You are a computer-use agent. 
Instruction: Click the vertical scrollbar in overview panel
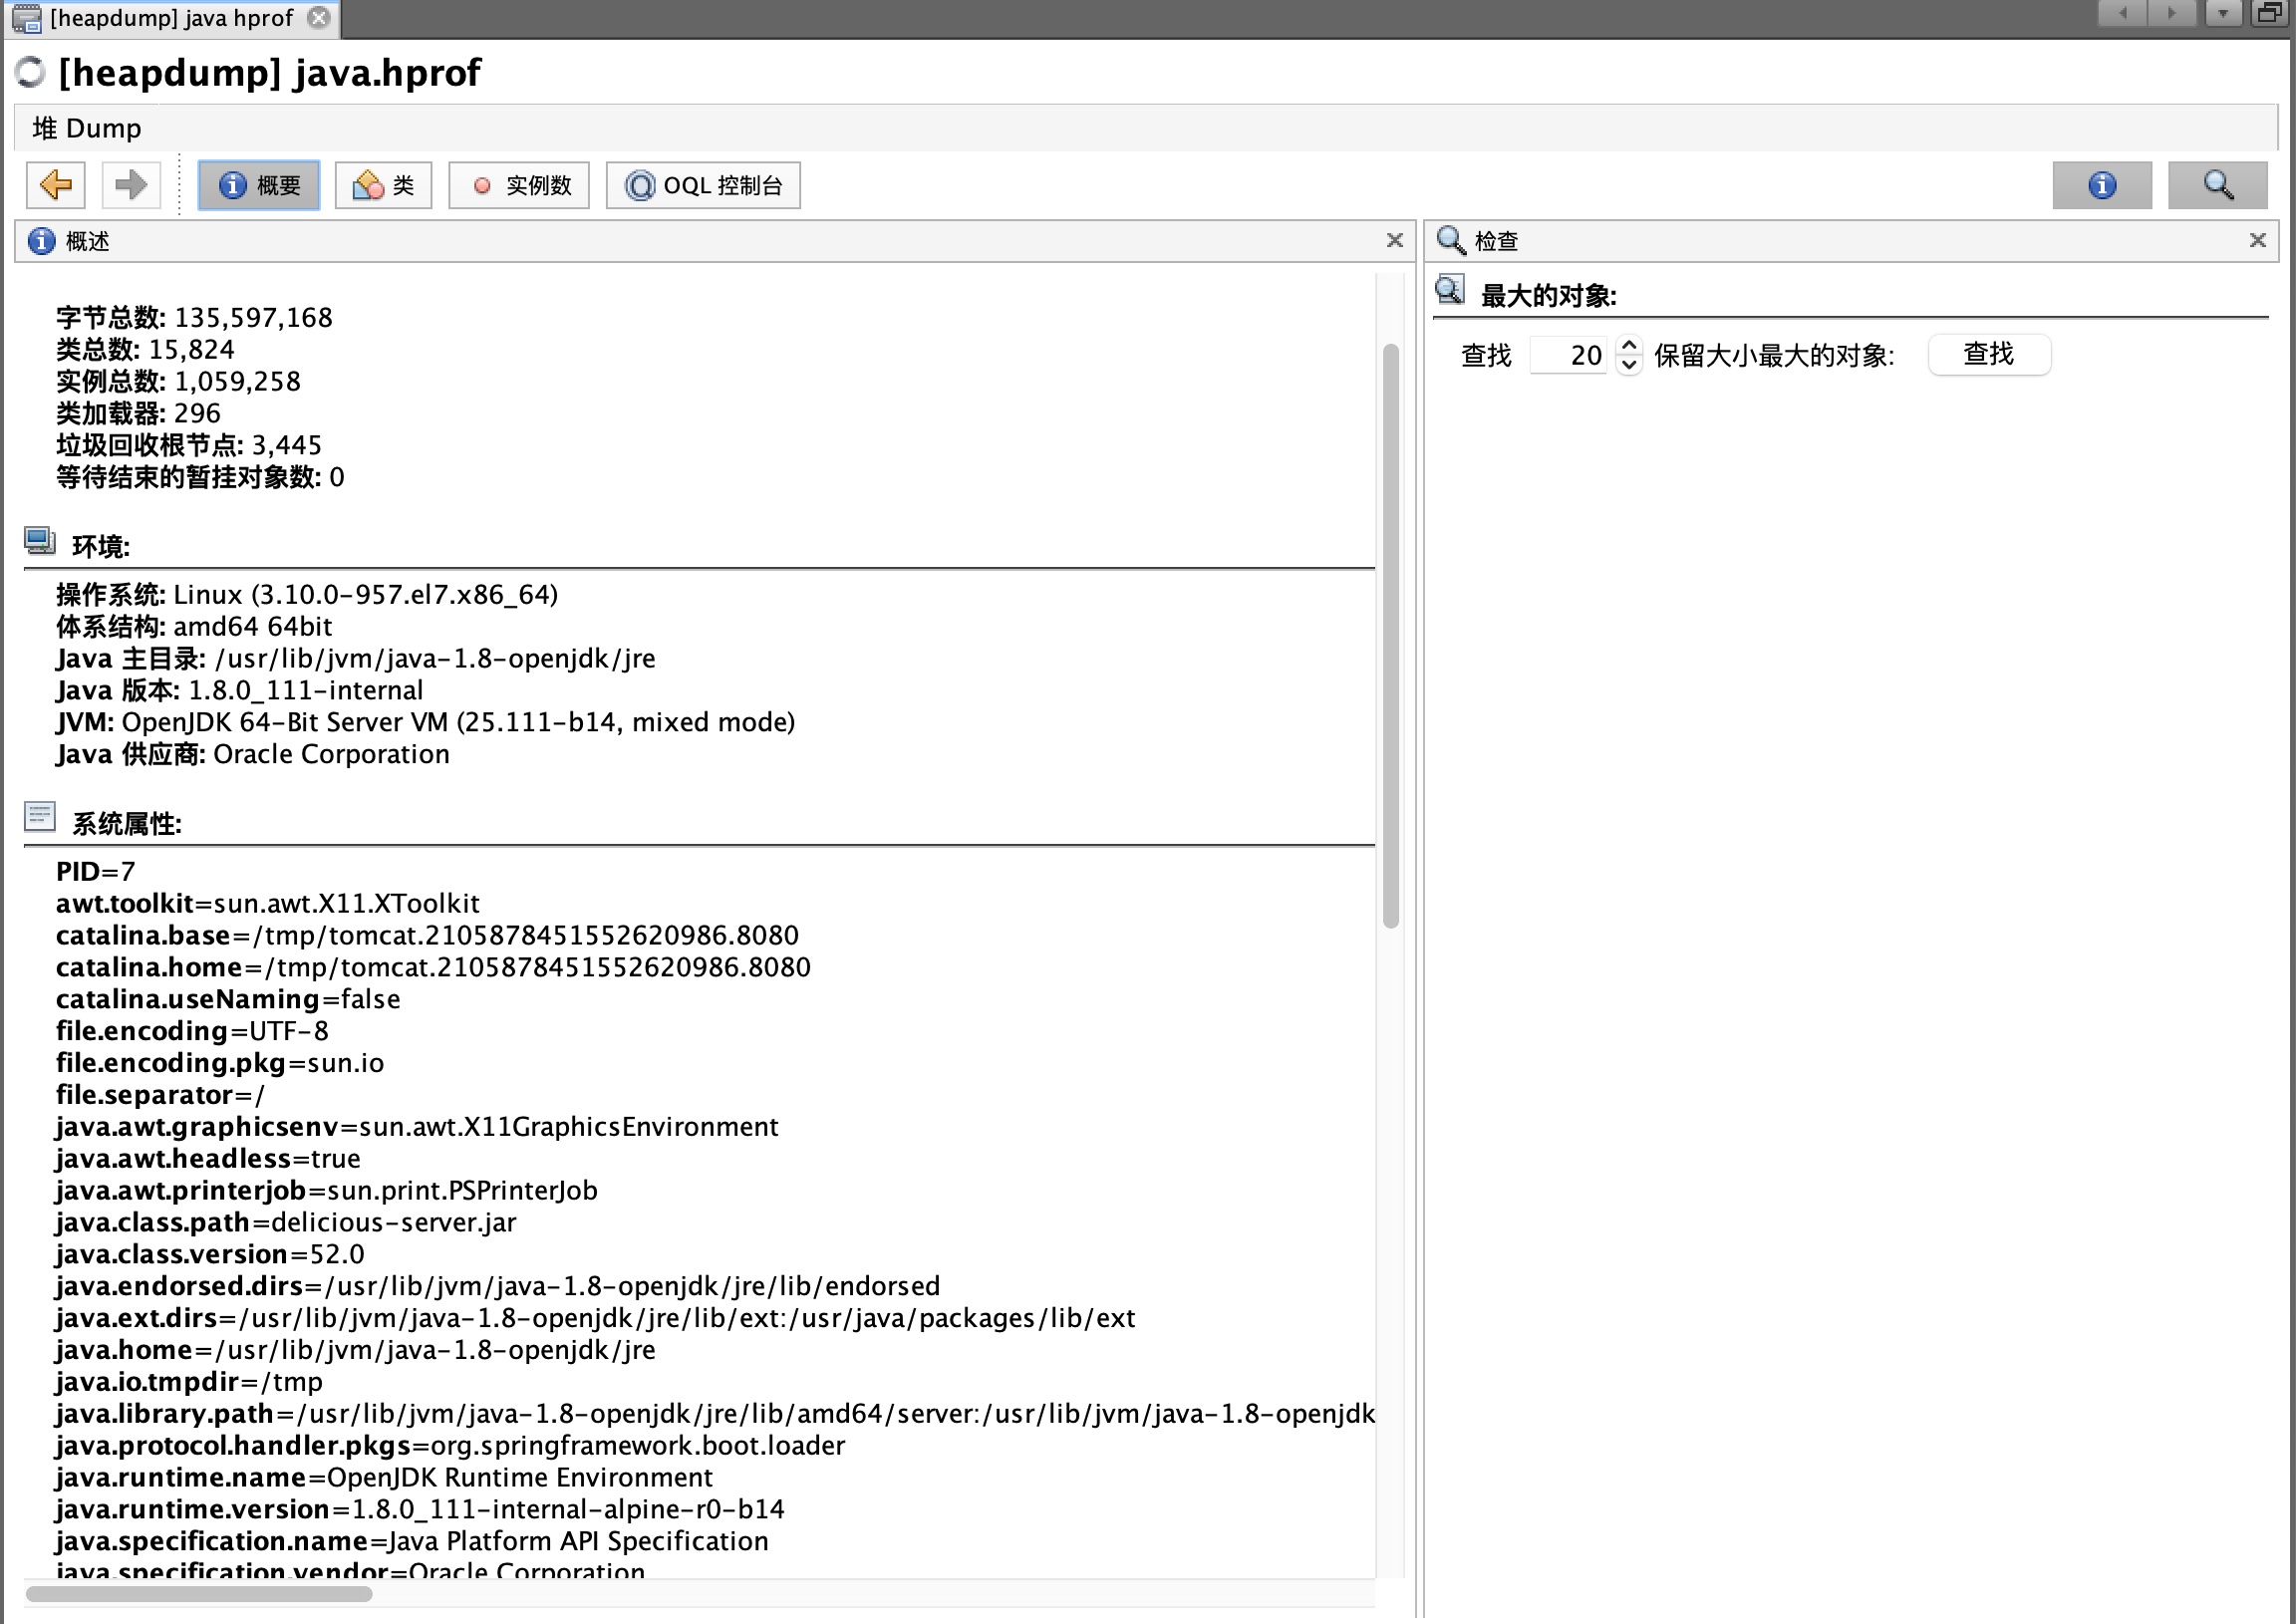[1390, 635]
